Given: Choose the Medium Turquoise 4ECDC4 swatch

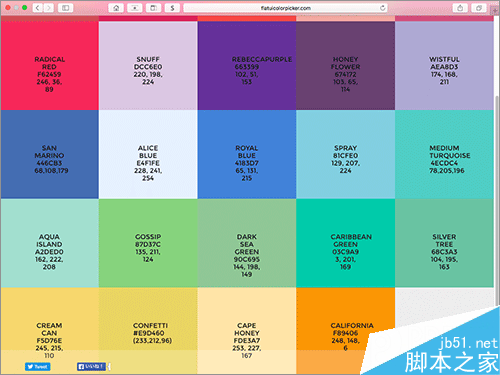Looking at the screenshot, I should [x=444, y=154].
